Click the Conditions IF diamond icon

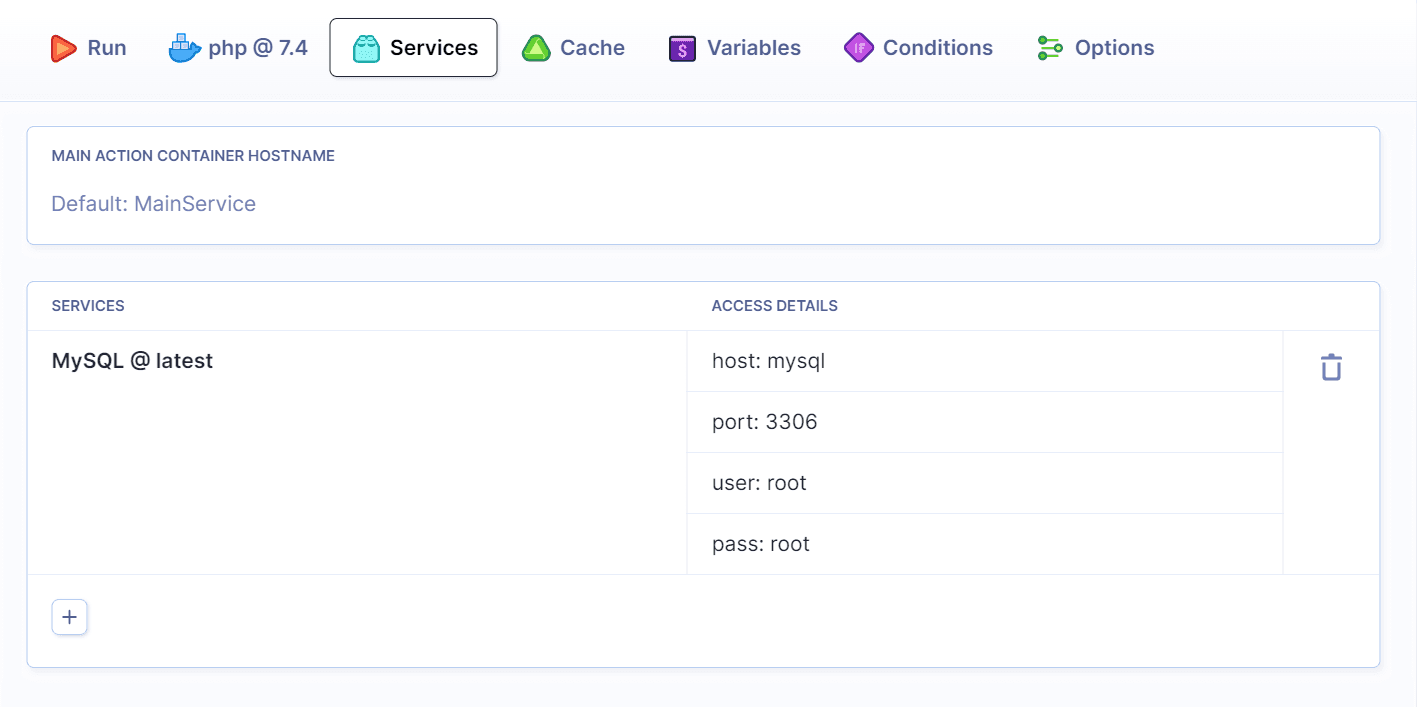coord(858,47)
